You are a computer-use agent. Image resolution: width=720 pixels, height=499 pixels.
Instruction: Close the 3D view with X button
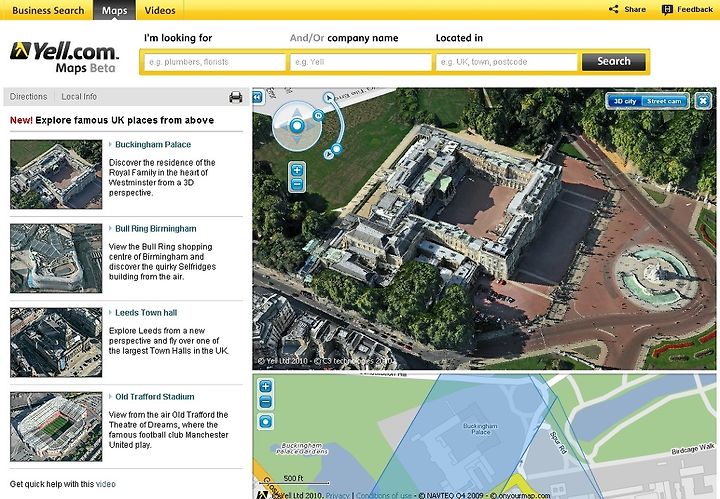point(703,101)
